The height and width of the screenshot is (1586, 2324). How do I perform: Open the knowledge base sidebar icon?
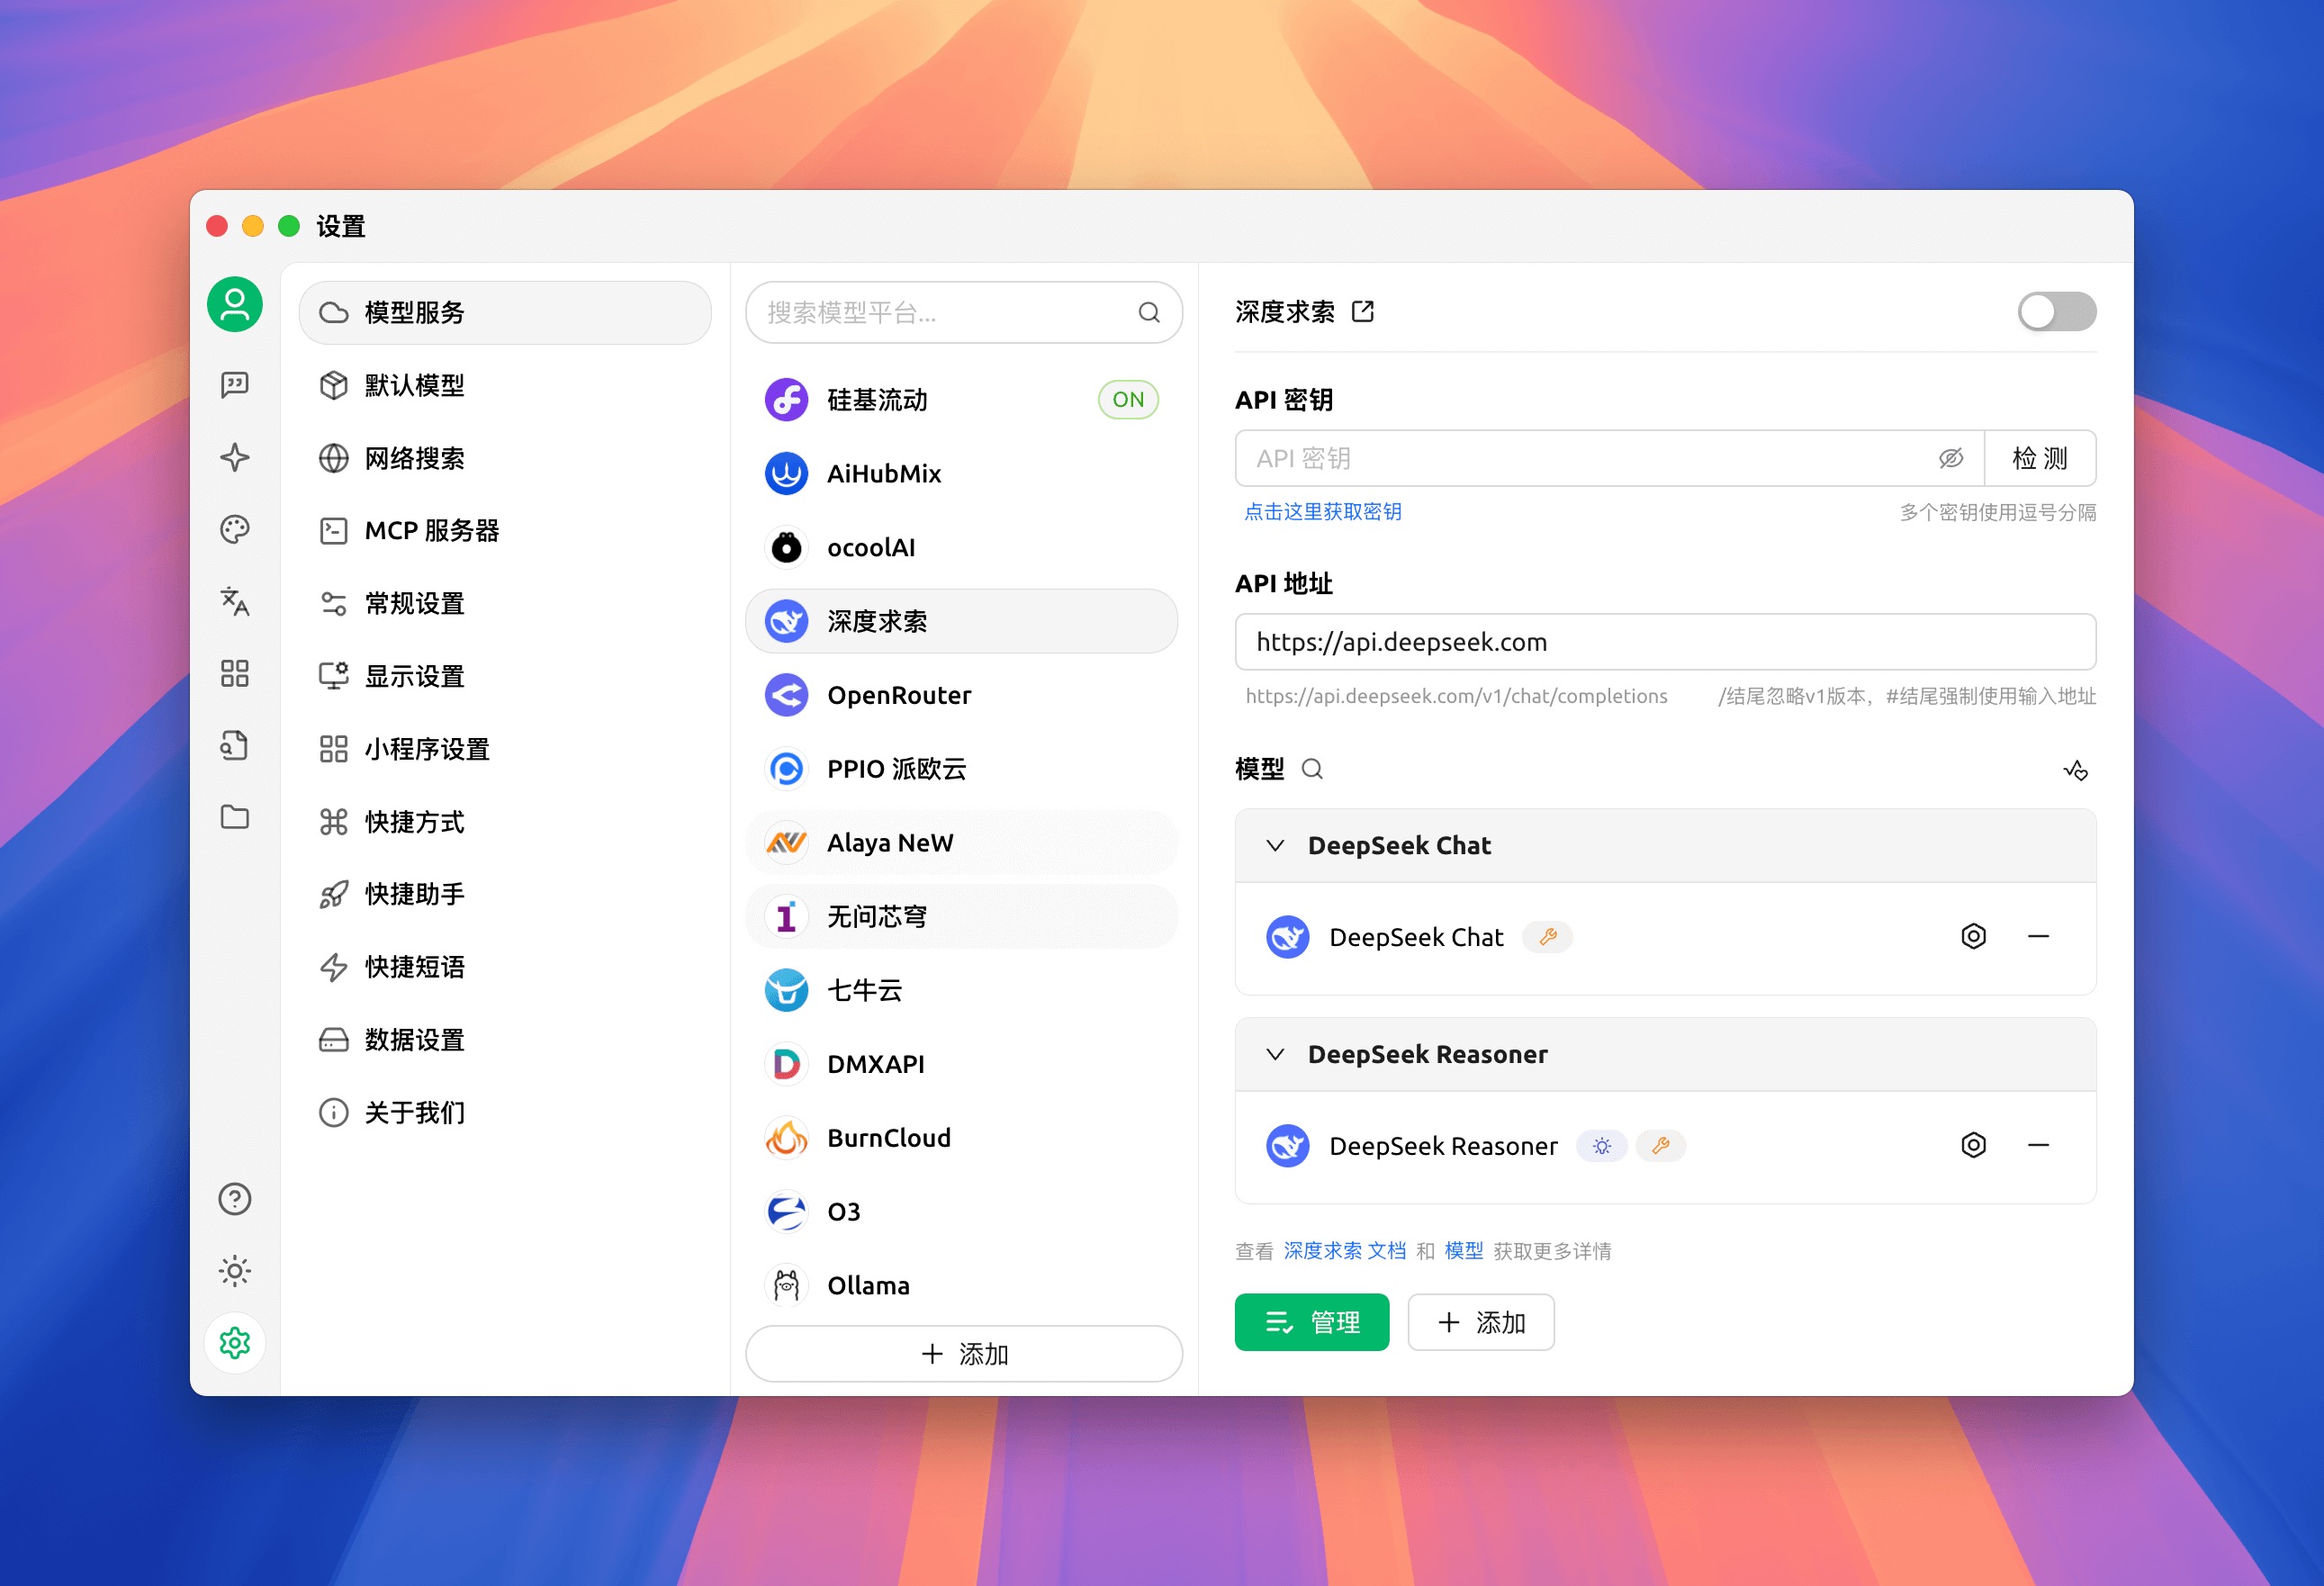(x=235, y=745)
